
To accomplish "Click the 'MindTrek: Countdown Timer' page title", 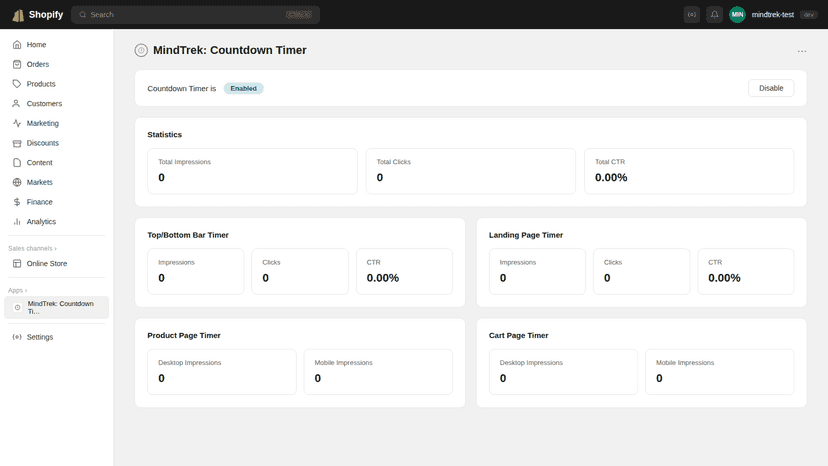I will pos(230,50).
